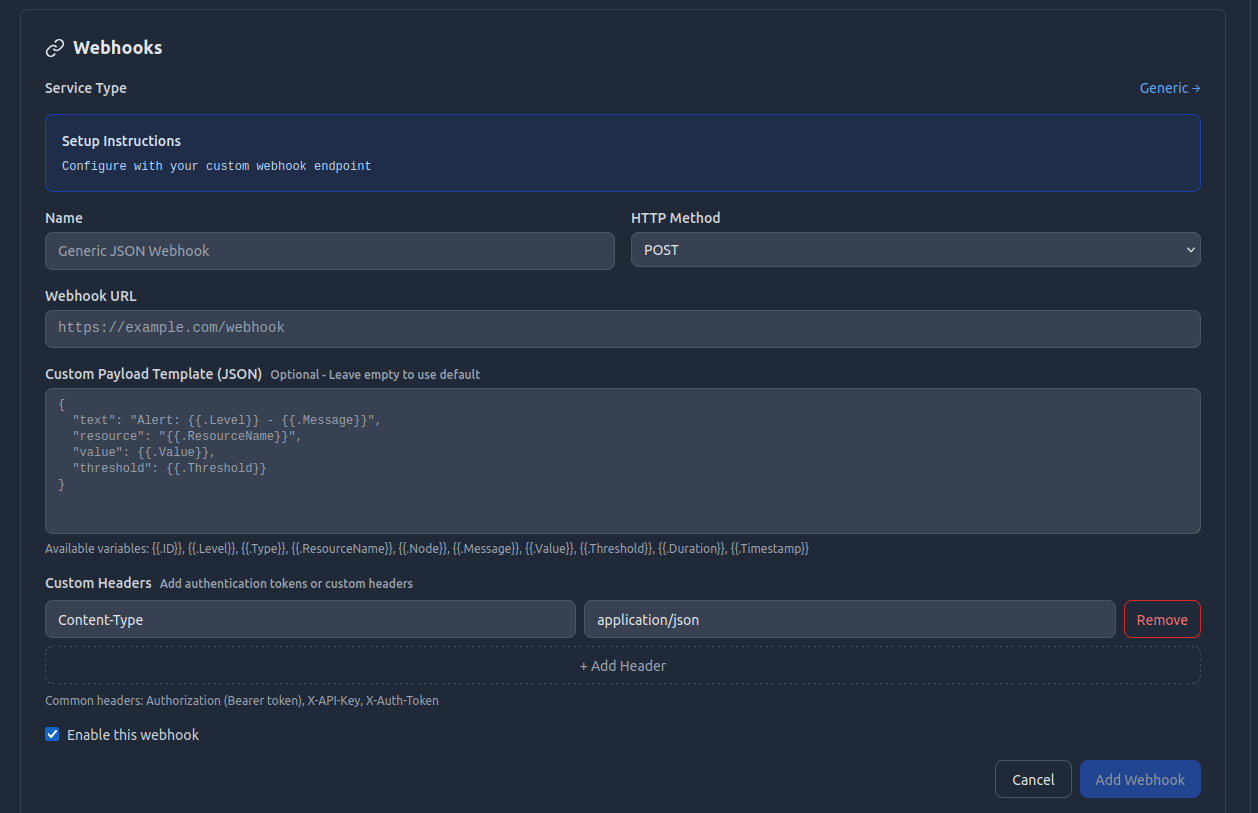The width and height of the screenshot is (1258, 813).
Task: Click the chain-link icon beside Webhooks
Action: 55,48
